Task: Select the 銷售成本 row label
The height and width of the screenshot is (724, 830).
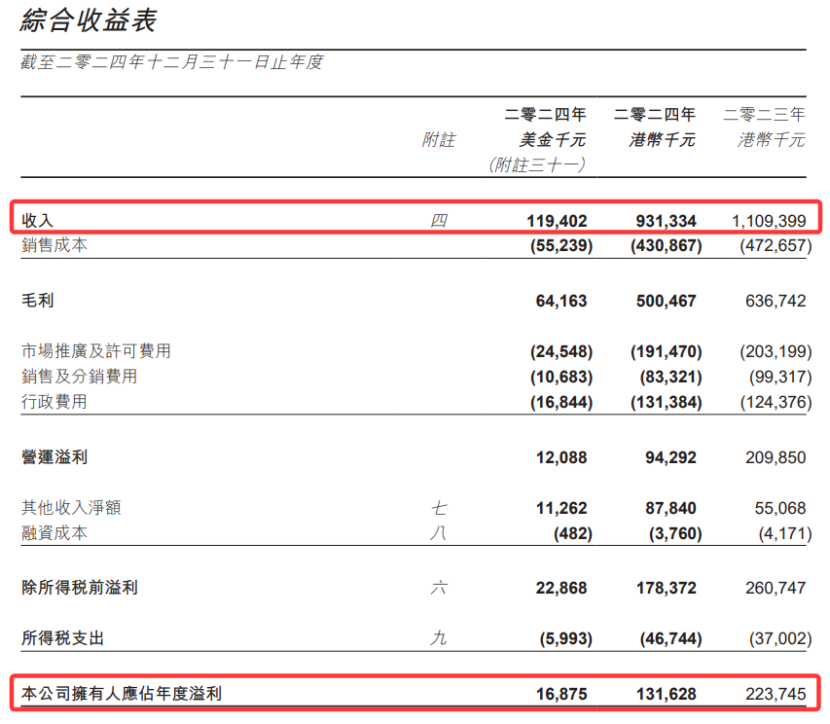Action: [54, 245]
